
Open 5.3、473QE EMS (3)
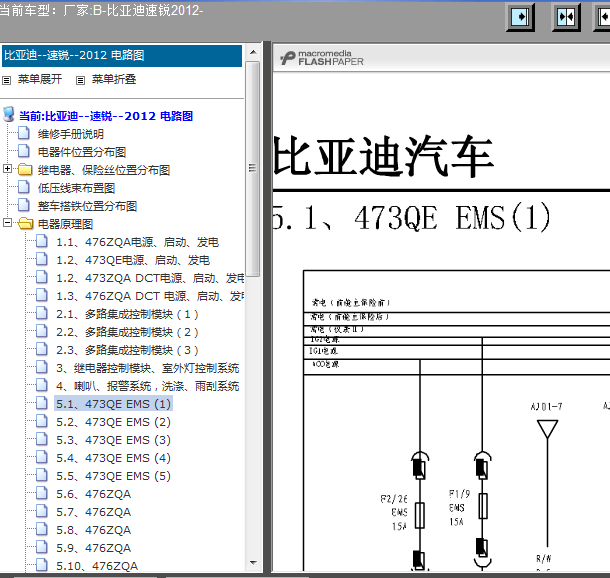(113, 440)
